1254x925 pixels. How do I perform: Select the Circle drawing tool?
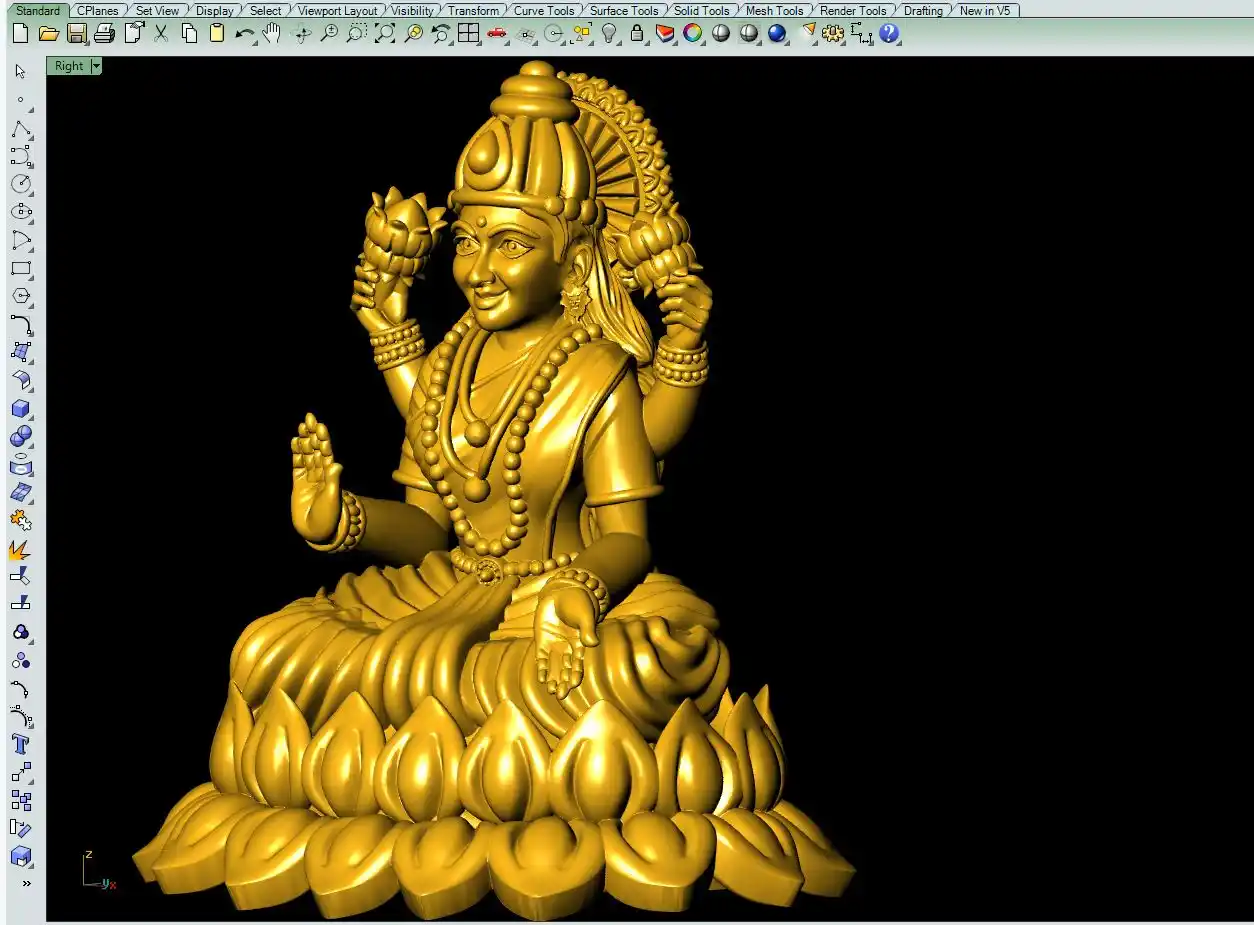[x=21, y=184]
